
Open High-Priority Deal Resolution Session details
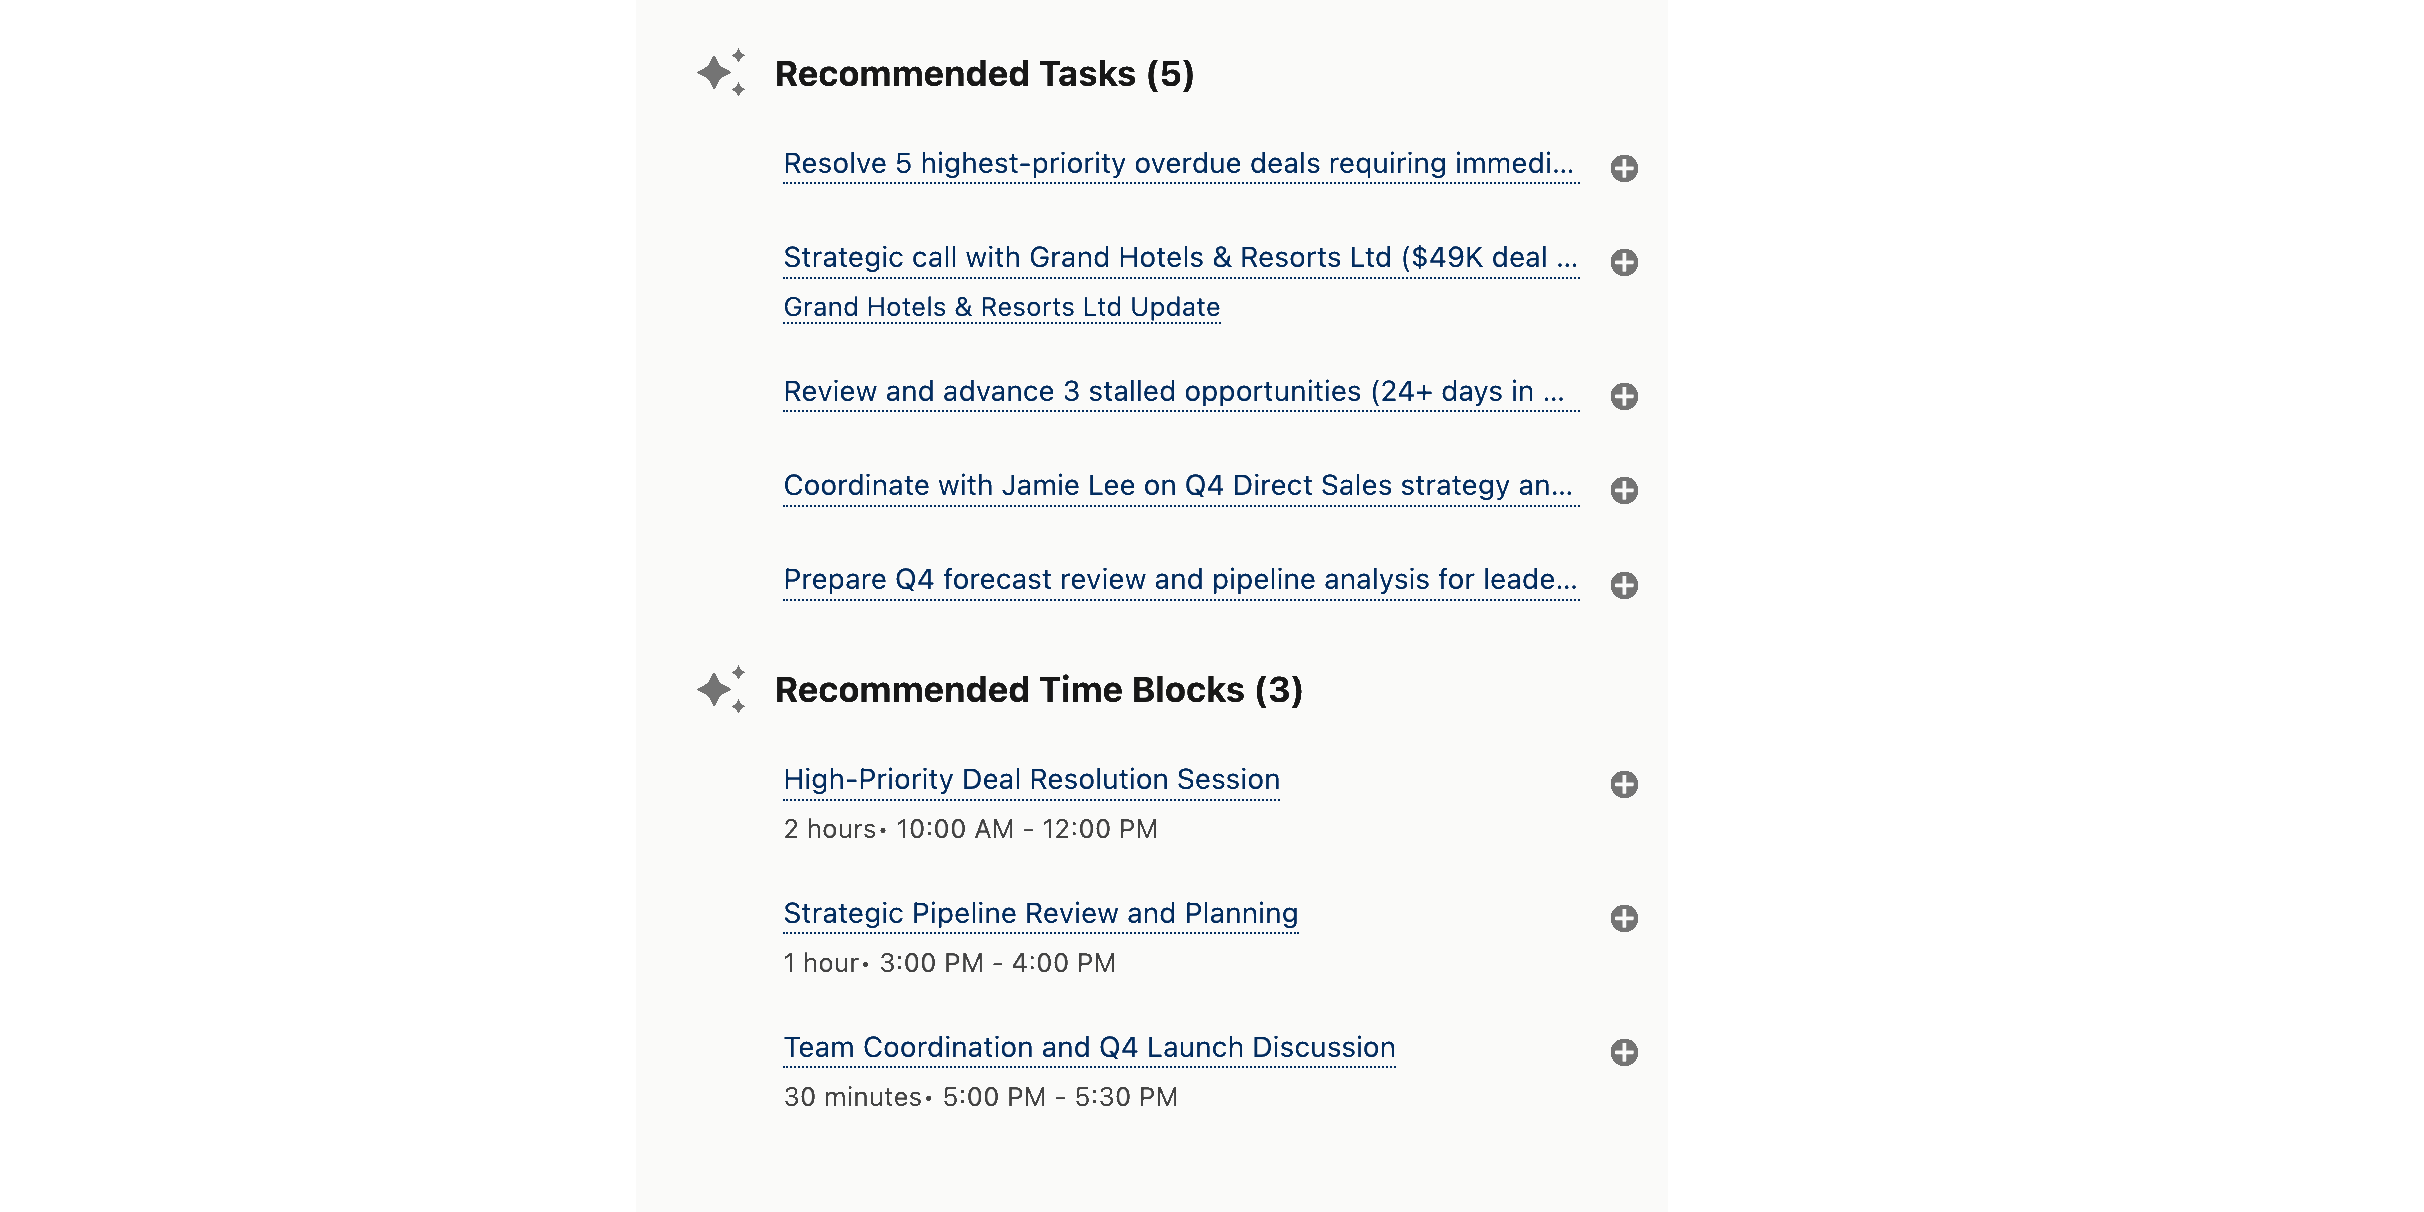click(x=1031, y=779)
